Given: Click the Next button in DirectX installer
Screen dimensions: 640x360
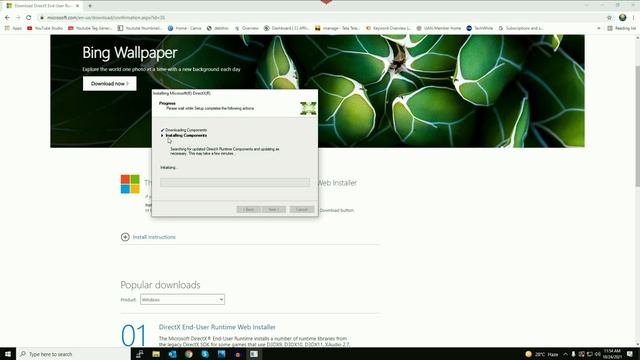Looking at the screenshot, I should [273, 209].
